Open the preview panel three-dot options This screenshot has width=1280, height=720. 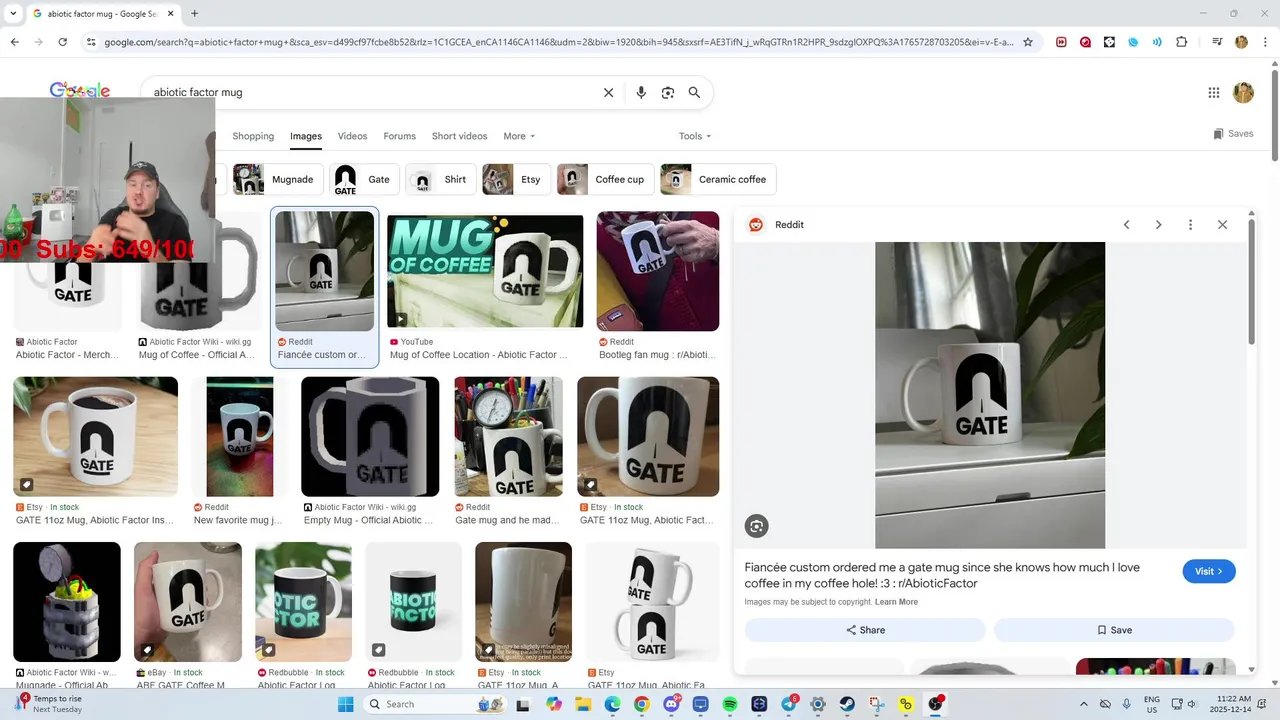coord(1190,225)
